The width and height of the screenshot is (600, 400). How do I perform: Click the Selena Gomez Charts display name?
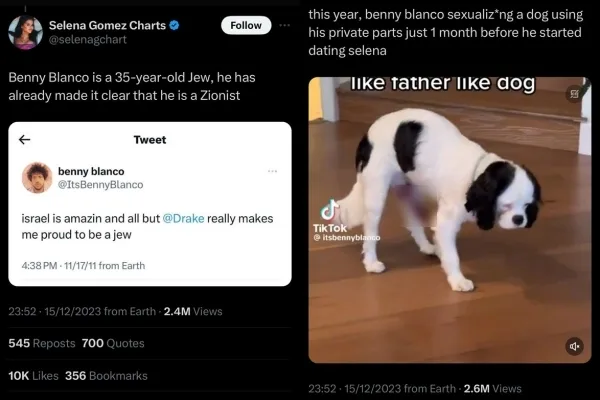tap(107, 25)
